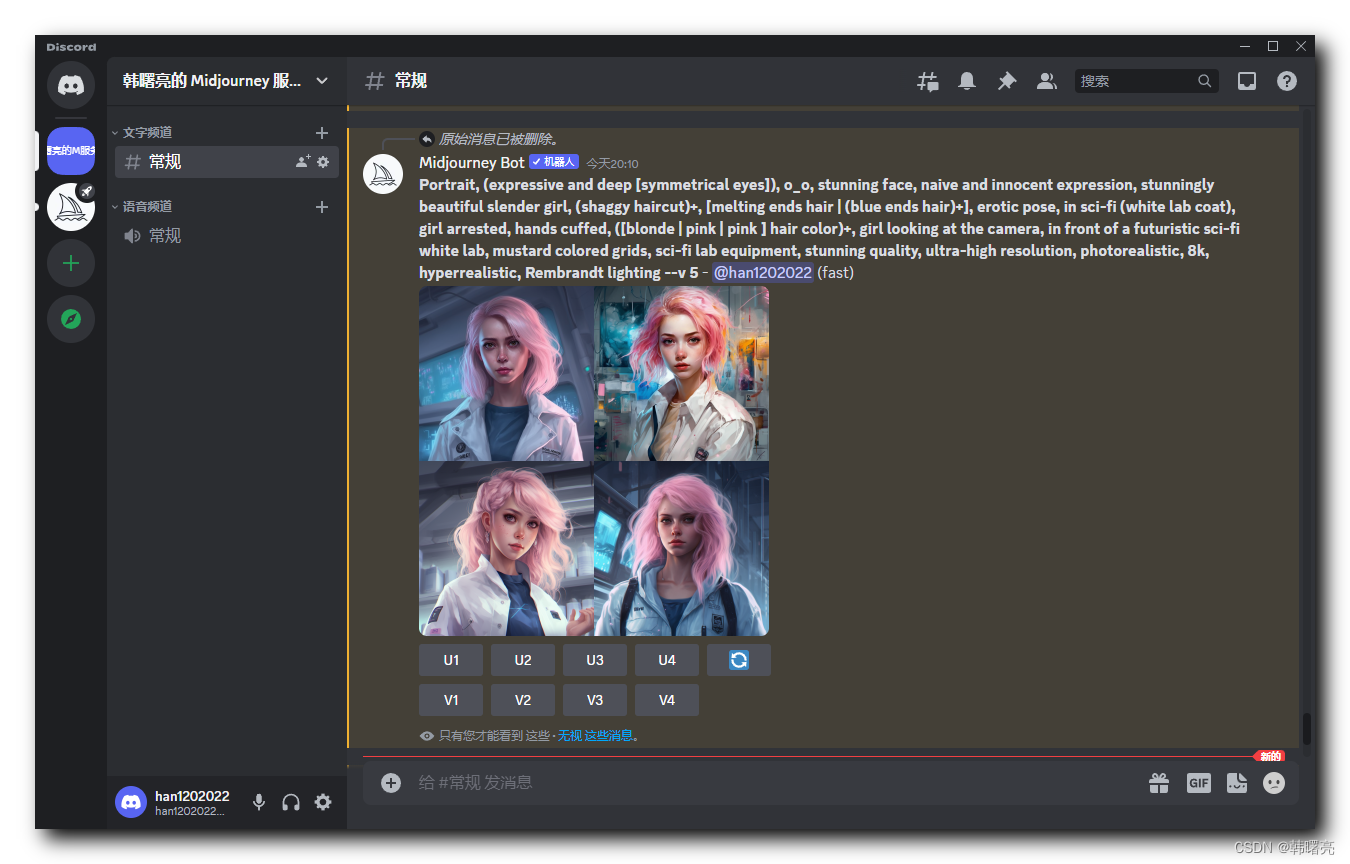1350x864 pixels.
Task: Open the emoji picker
Action: [x=1274, y=783]
